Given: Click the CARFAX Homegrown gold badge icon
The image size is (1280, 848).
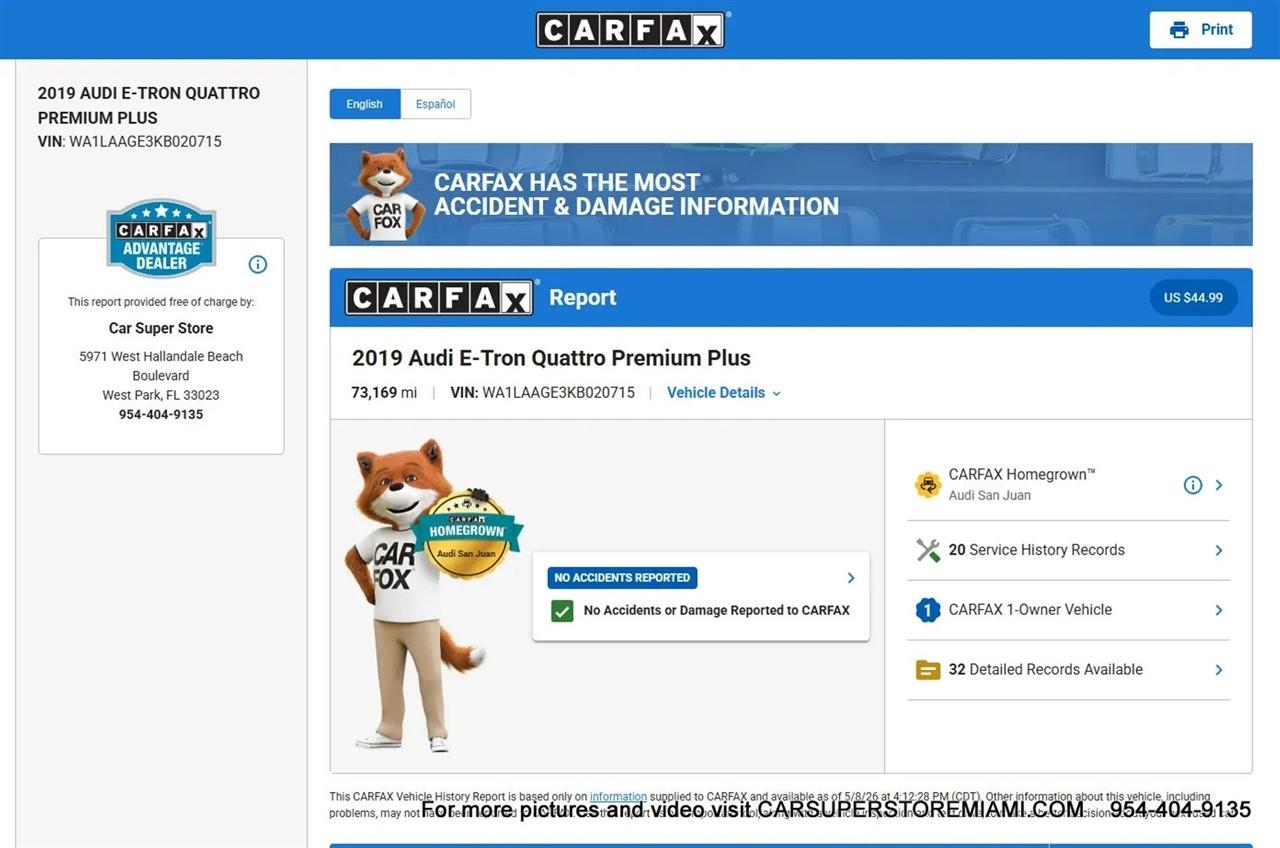Looking at the screenshot, I should 928,485.
